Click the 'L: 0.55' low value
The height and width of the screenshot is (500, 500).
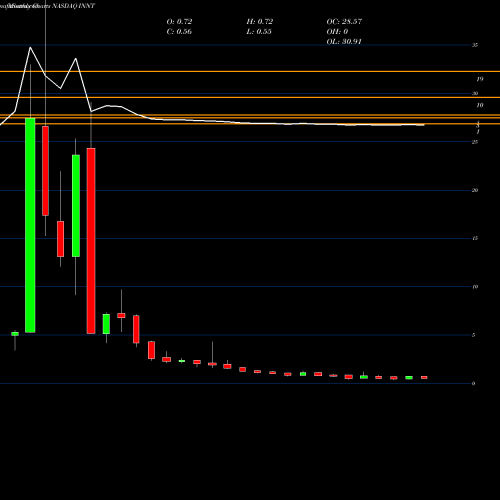pos(259,32)
